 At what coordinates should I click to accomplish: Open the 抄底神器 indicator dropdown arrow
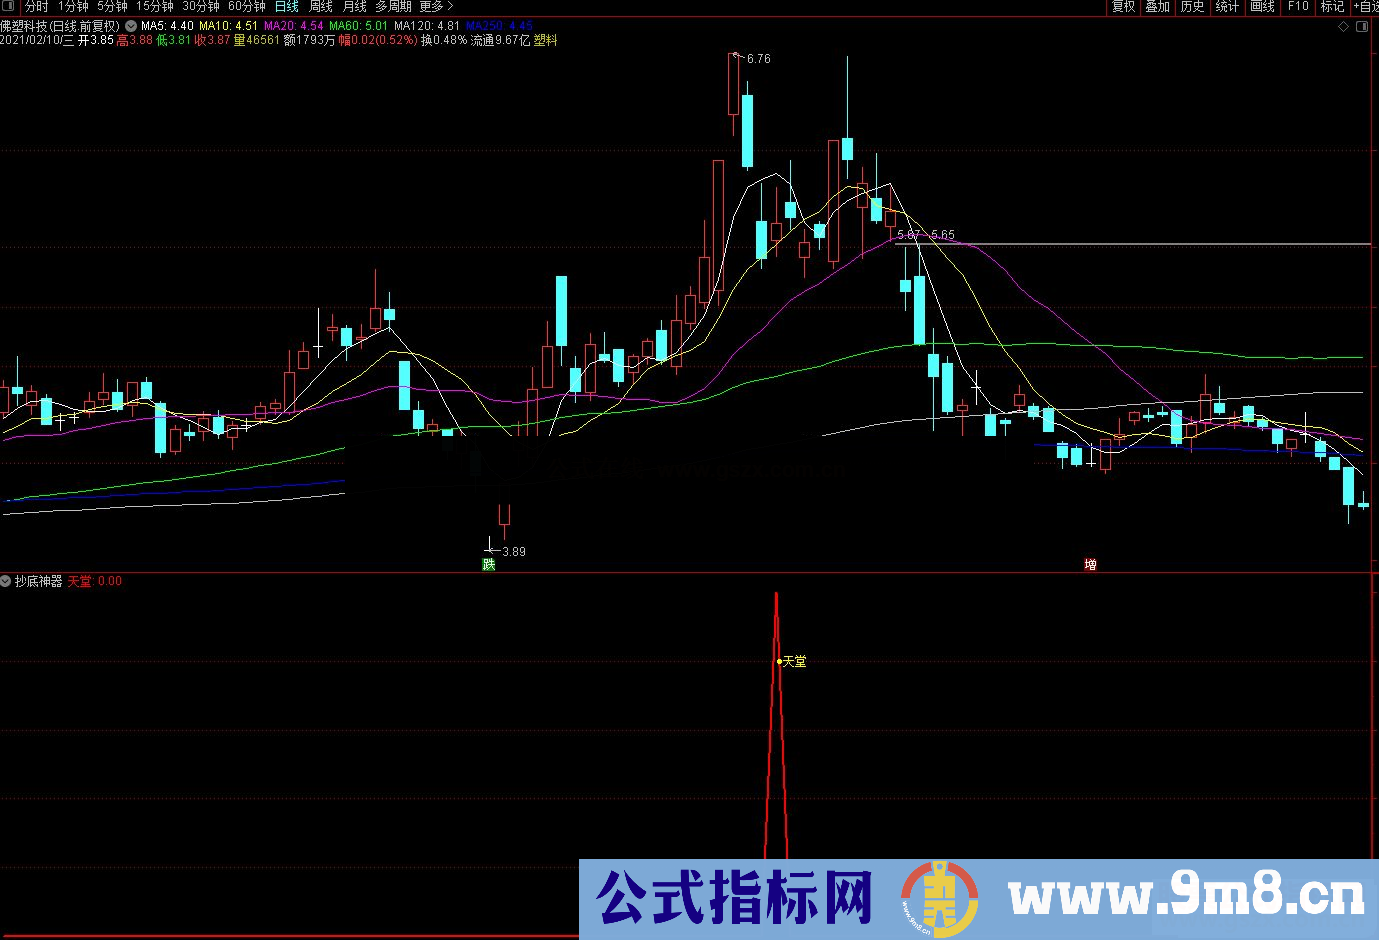pyautogui.click(x=6, y=581)
